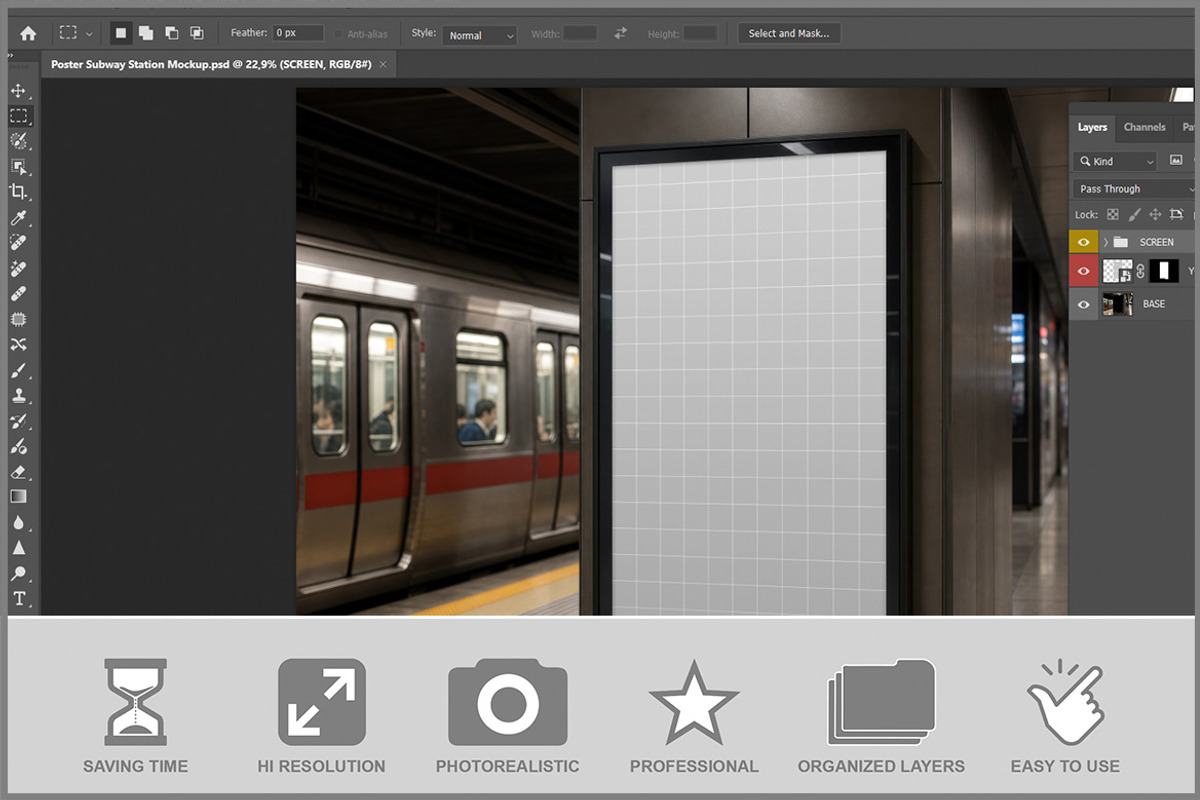Click the pixel layer filter icon
The width and height of the screenshot is (1200, 800).
pos(1176,160)
